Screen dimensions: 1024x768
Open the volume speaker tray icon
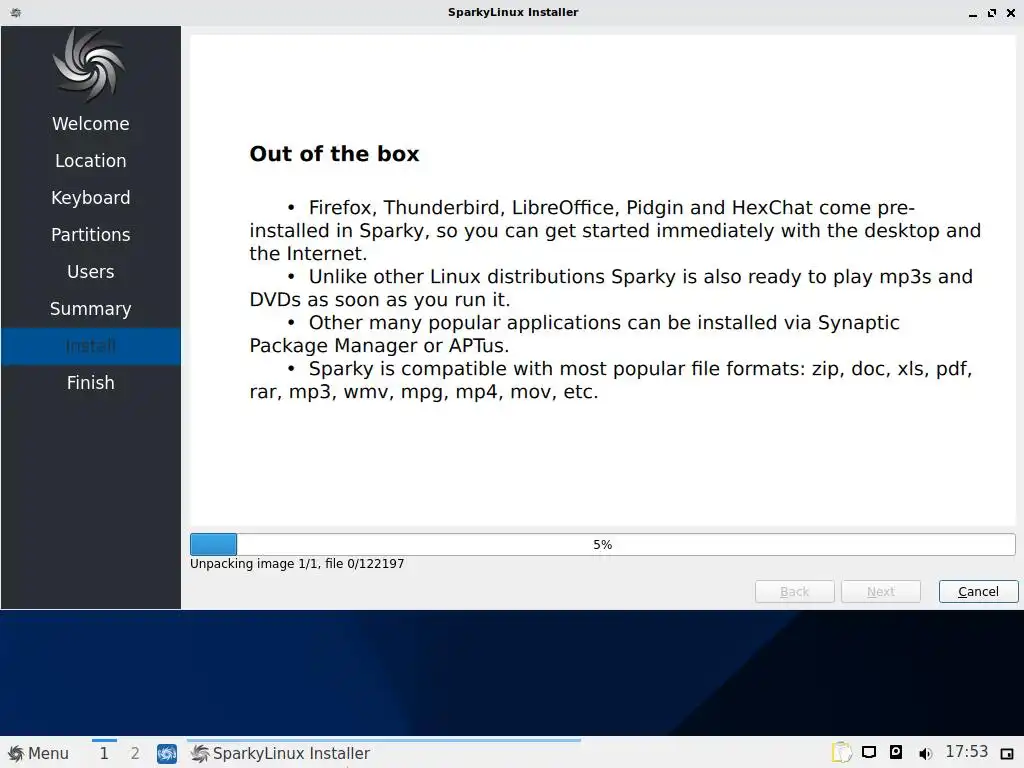coord(925,753)
